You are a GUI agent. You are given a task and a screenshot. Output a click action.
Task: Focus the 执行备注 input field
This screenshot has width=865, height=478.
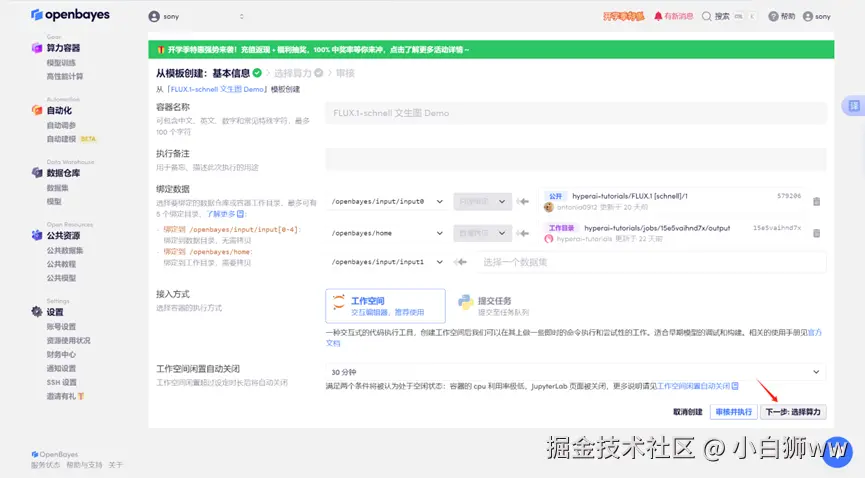click(x=575, y=159)
